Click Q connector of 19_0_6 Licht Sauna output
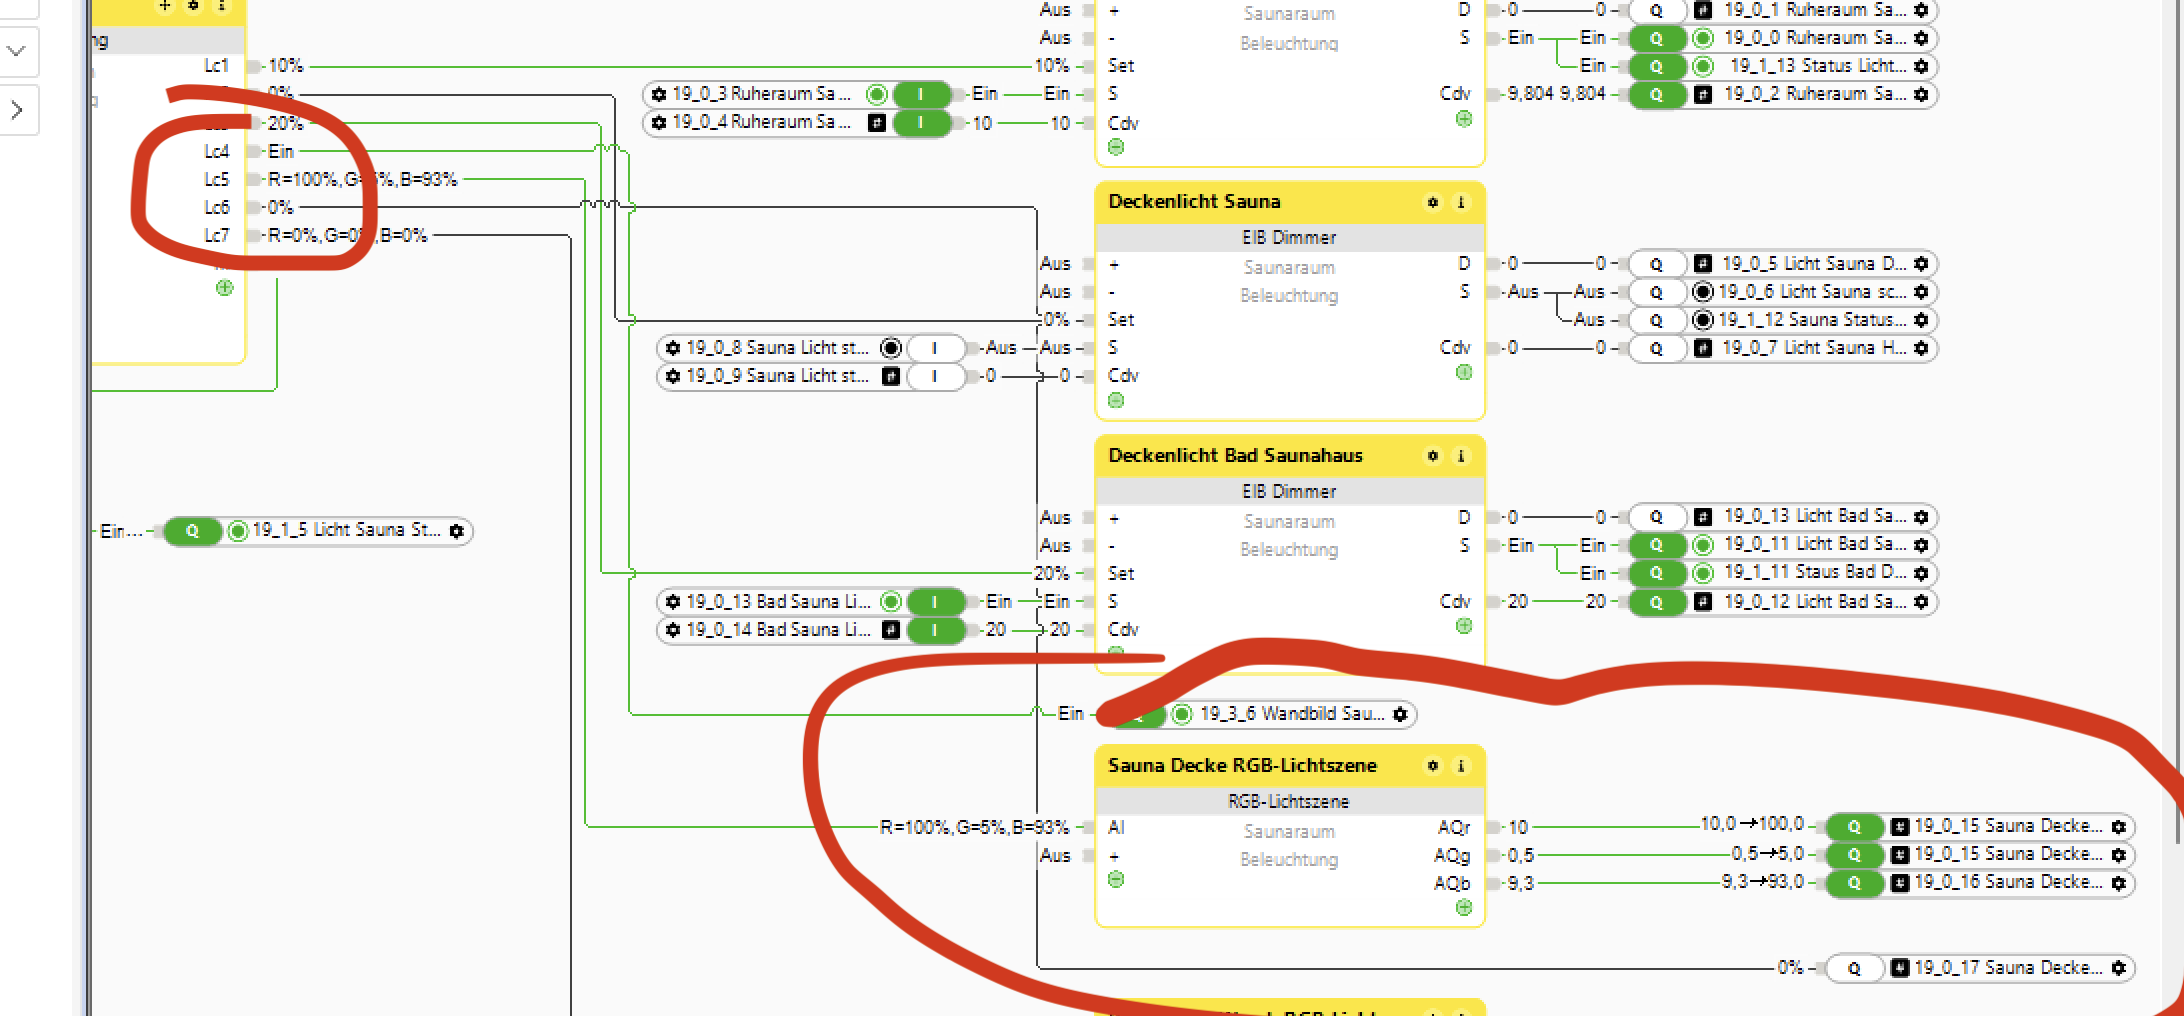2184x1016 pixels. pos(1656,292)
